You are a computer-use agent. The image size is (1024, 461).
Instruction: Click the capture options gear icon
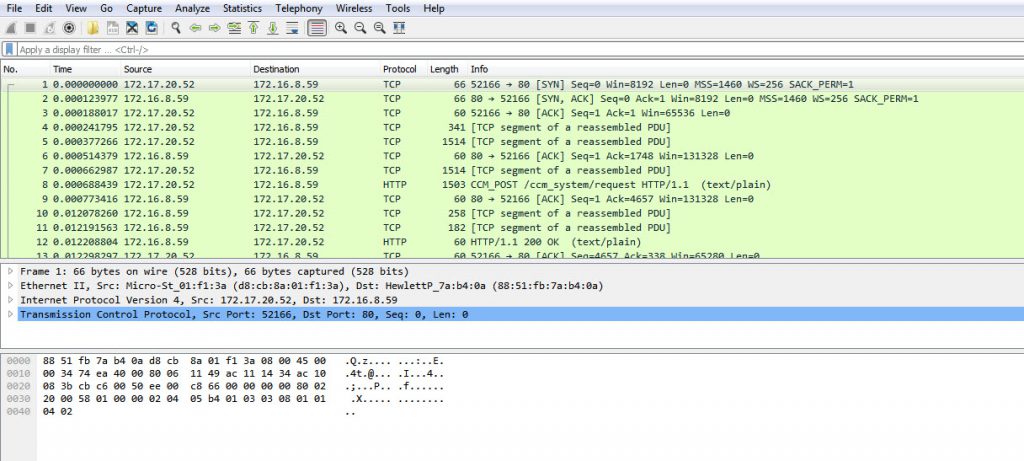69,28
